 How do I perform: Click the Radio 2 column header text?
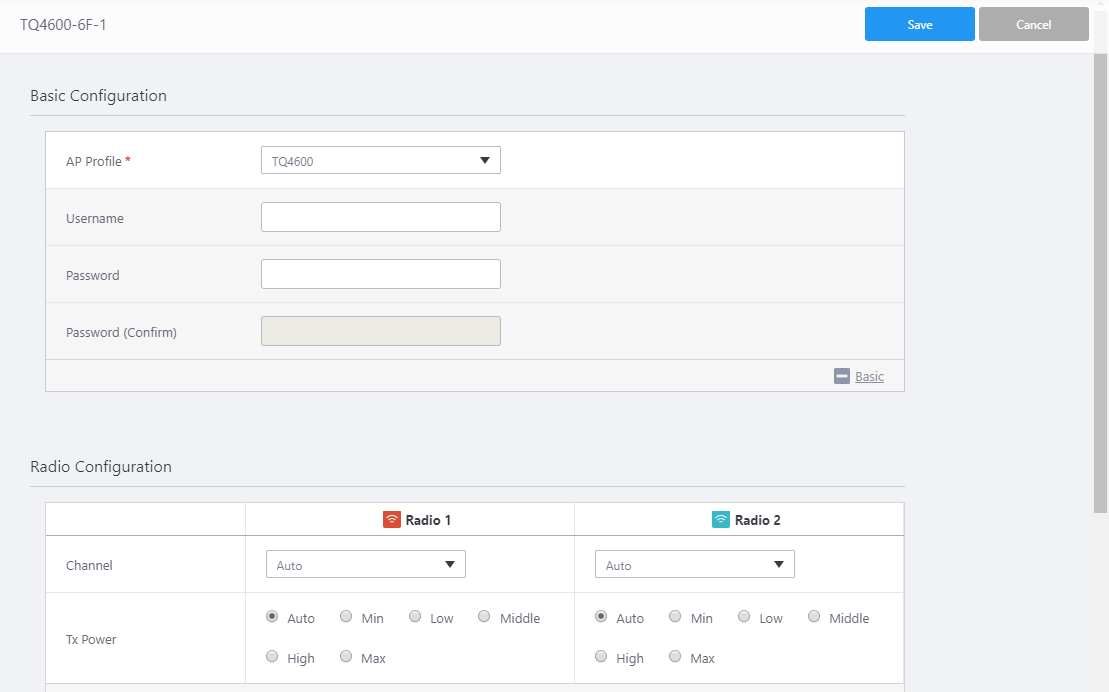pyautogui.click(x=757, y=520)
